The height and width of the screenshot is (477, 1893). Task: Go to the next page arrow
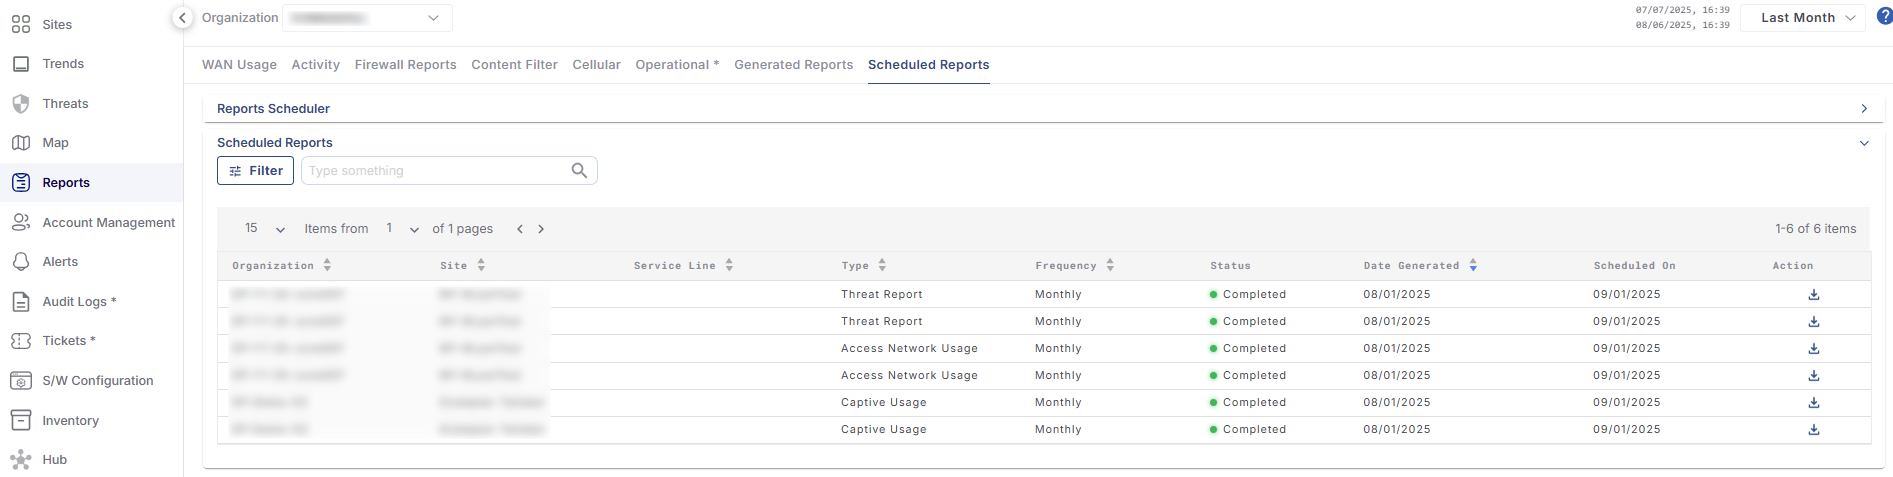coord(541,229)
